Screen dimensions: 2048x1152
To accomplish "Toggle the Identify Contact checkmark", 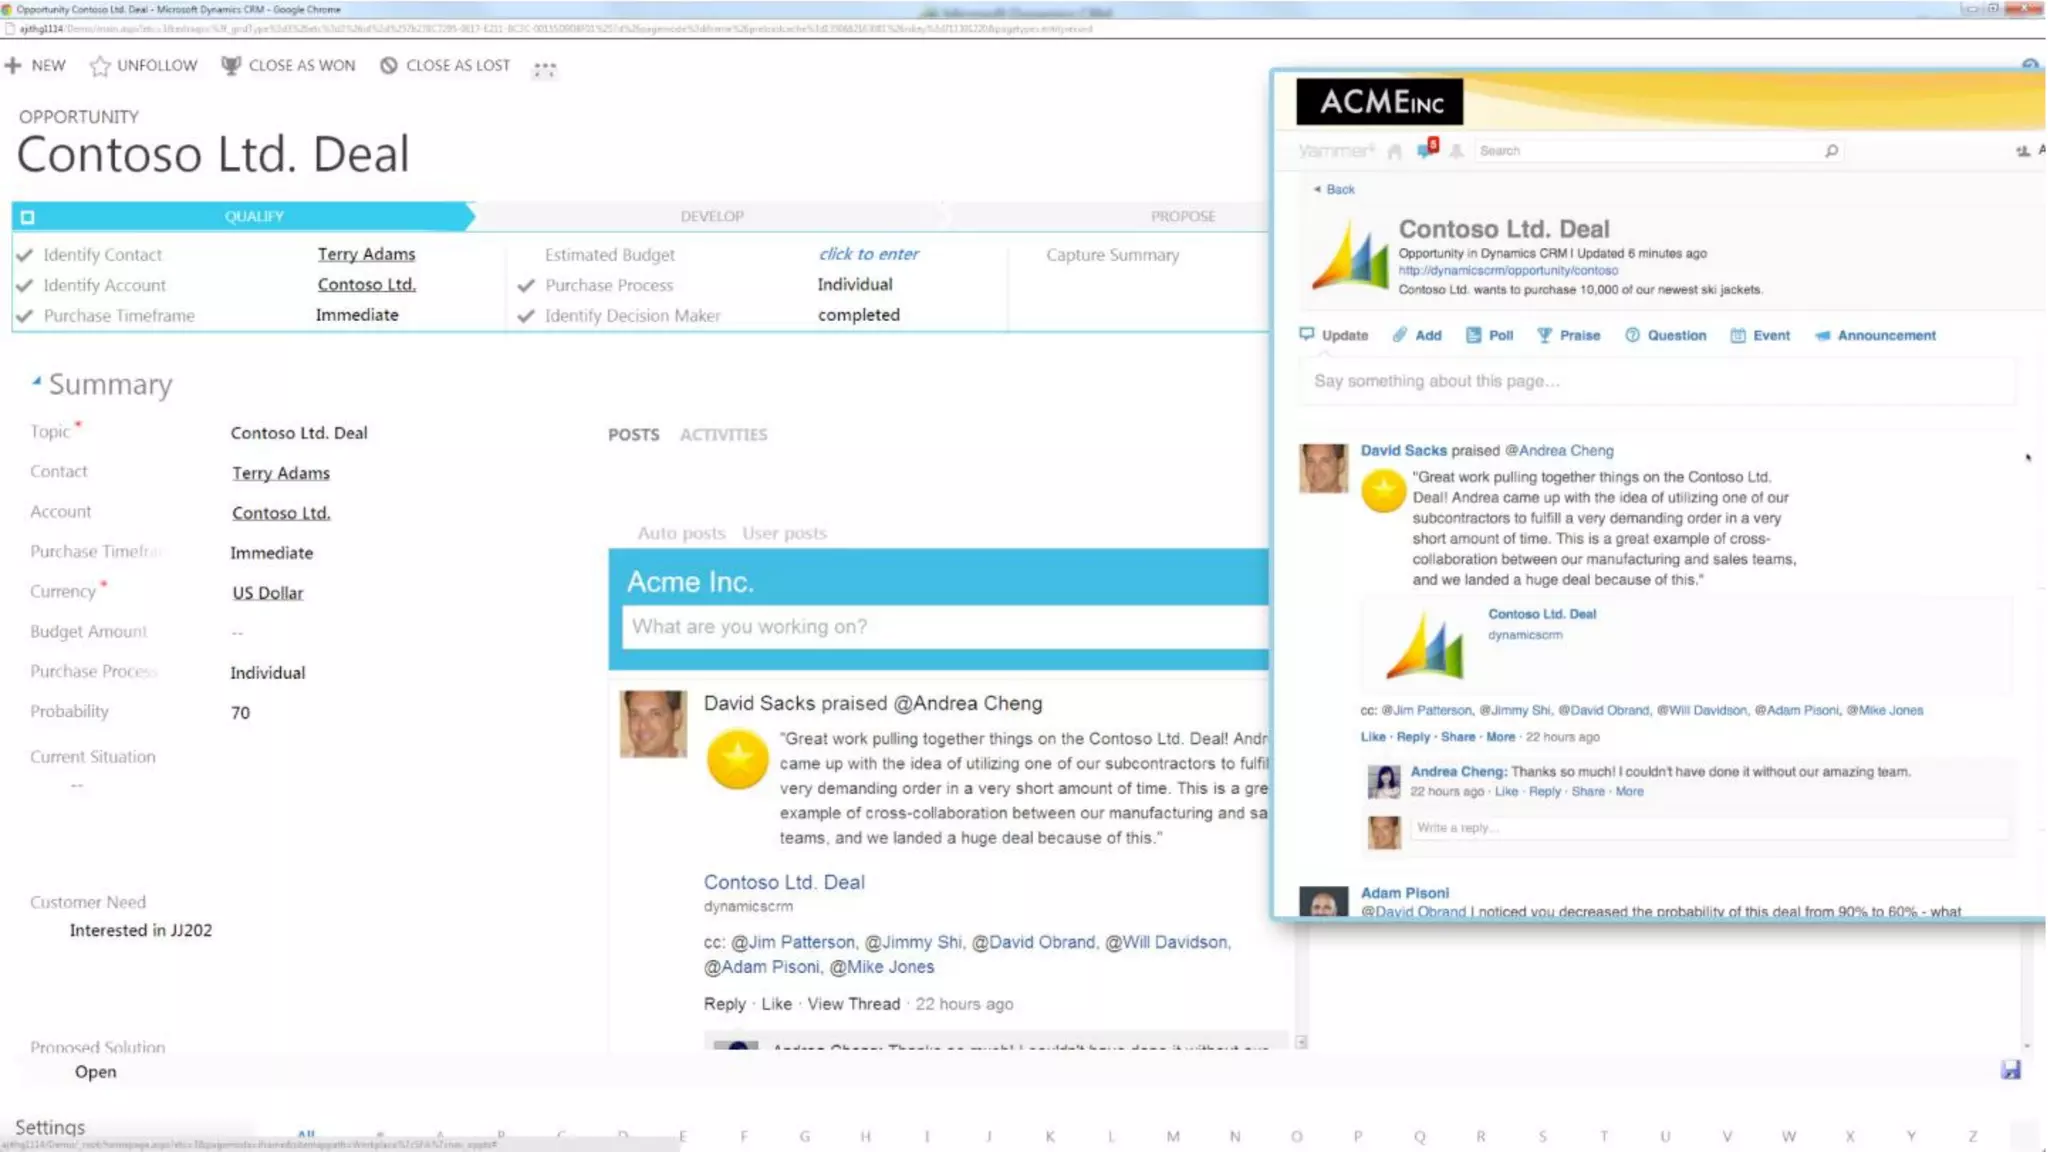I will pyautogui.click(x=25, y=255).
